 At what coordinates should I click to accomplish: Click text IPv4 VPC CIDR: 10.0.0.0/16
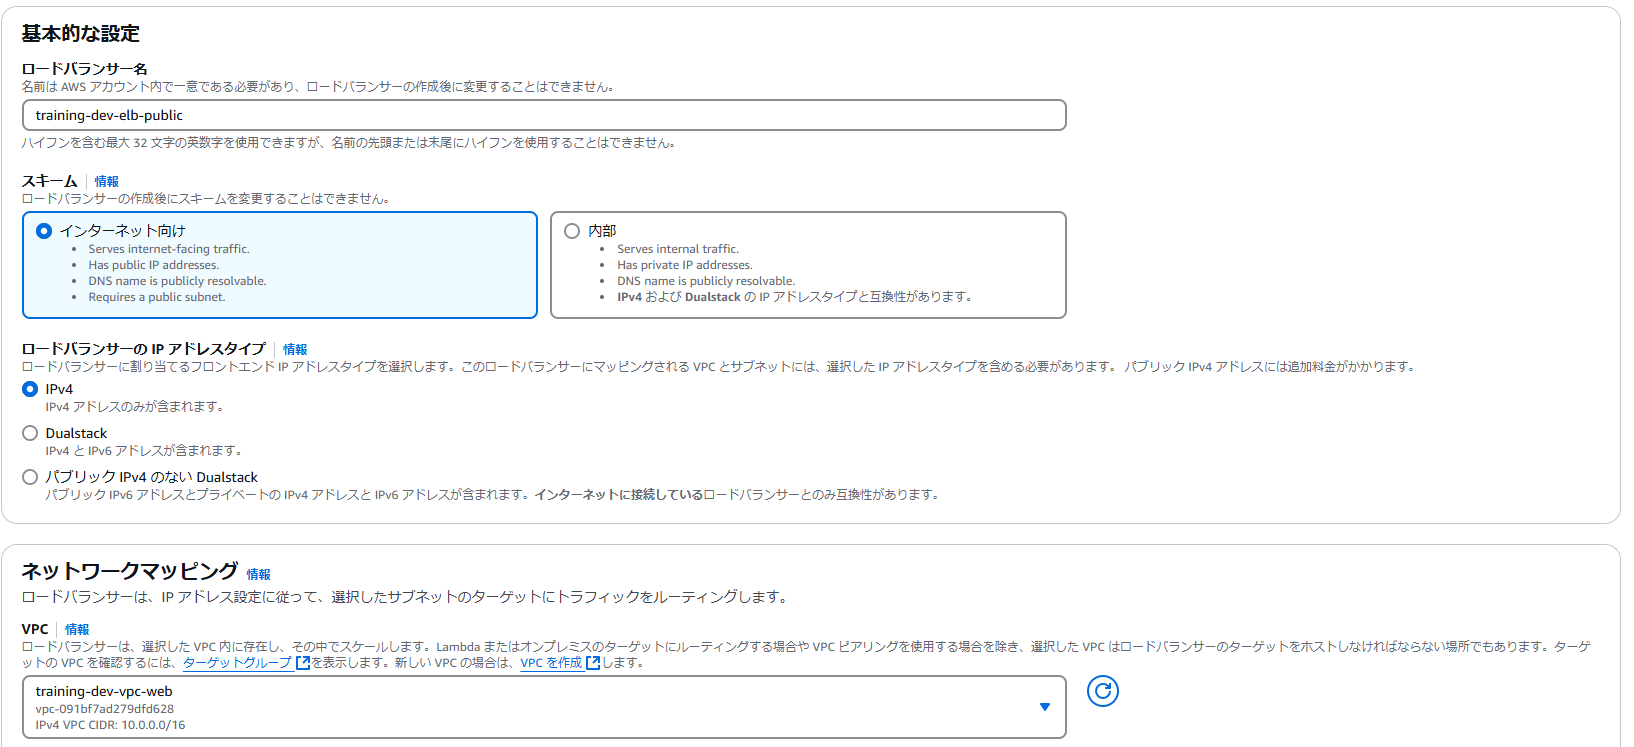click(110, 725)
